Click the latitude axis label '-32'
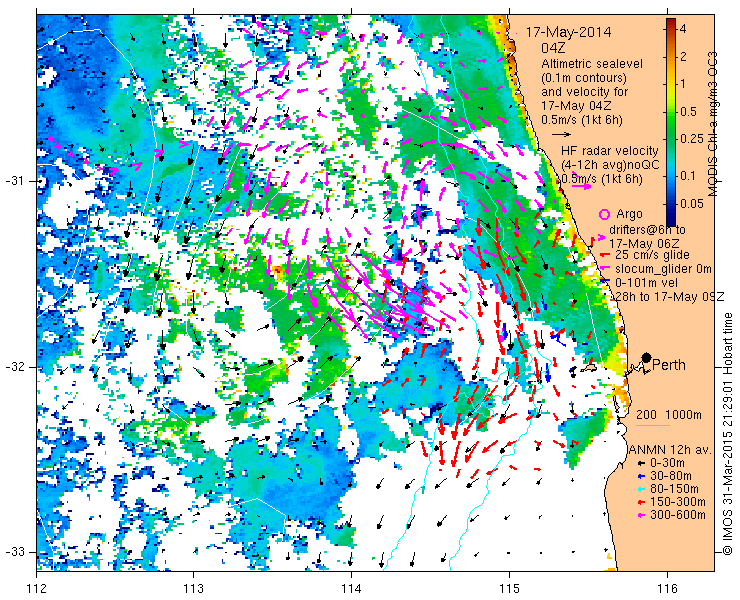The width and height of the screenshot is (740, 600). [x=14, y=366]
